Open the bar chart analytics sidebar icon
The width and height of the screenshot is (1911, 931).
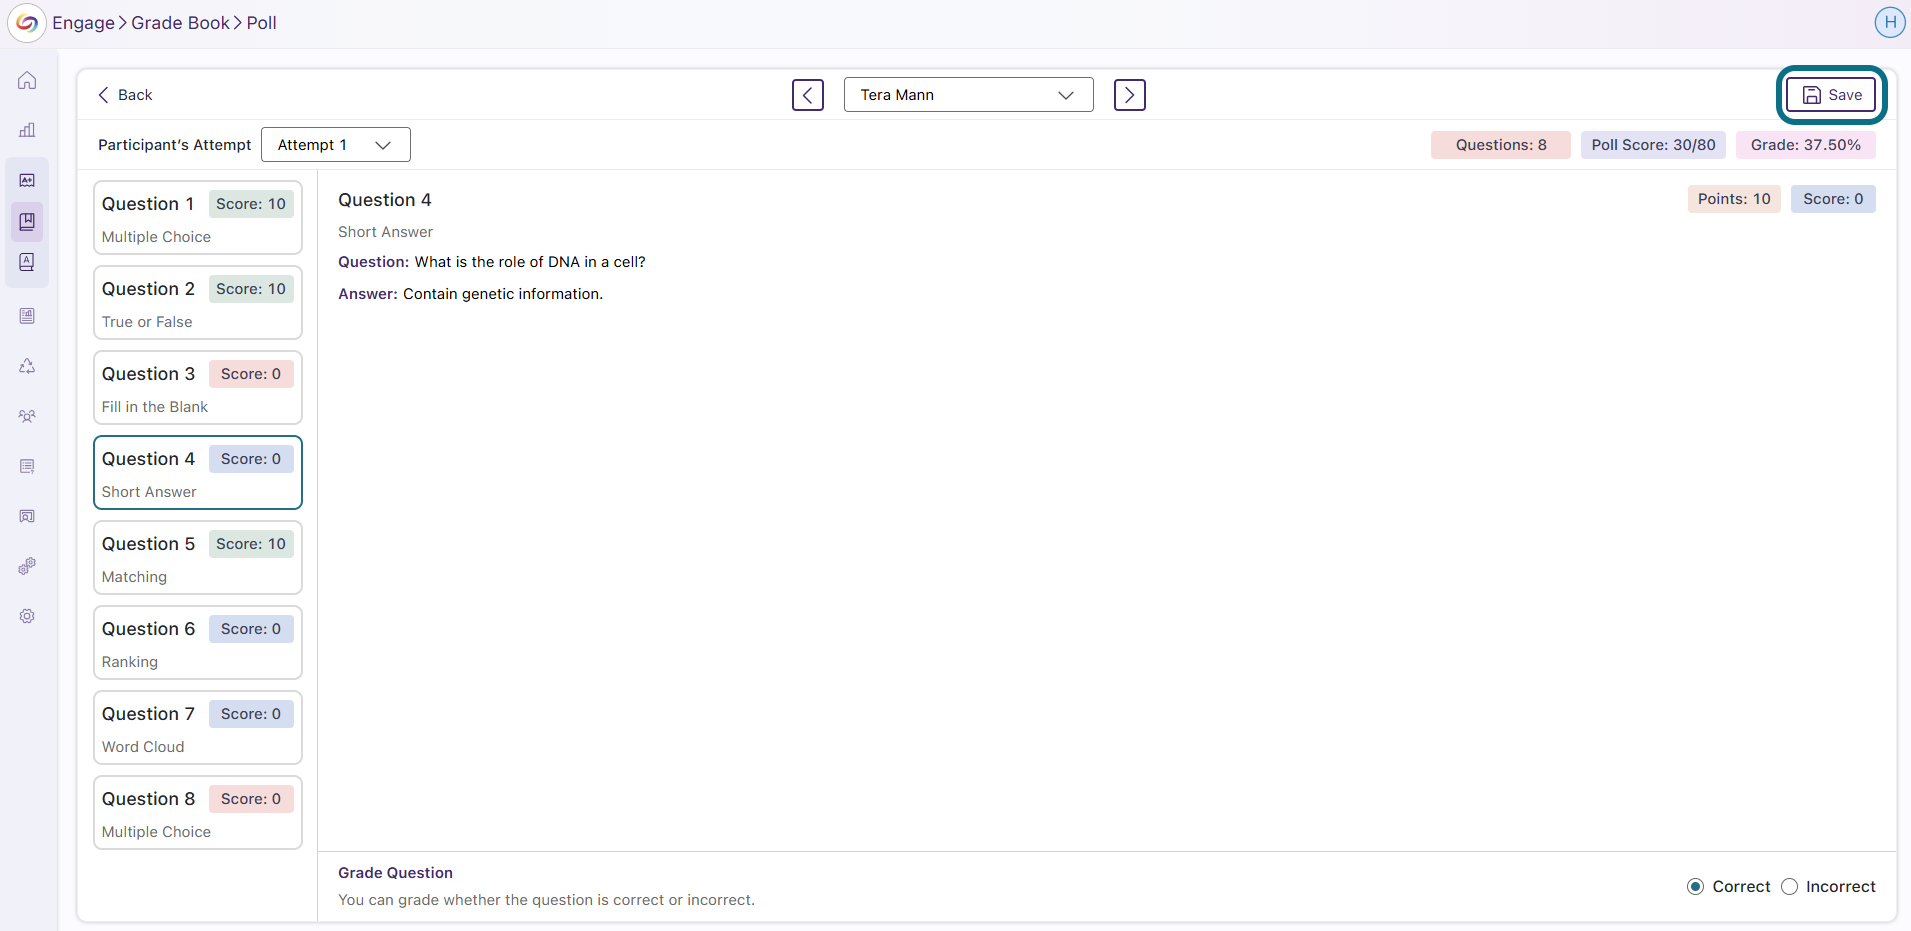click(x=27, y=130)
